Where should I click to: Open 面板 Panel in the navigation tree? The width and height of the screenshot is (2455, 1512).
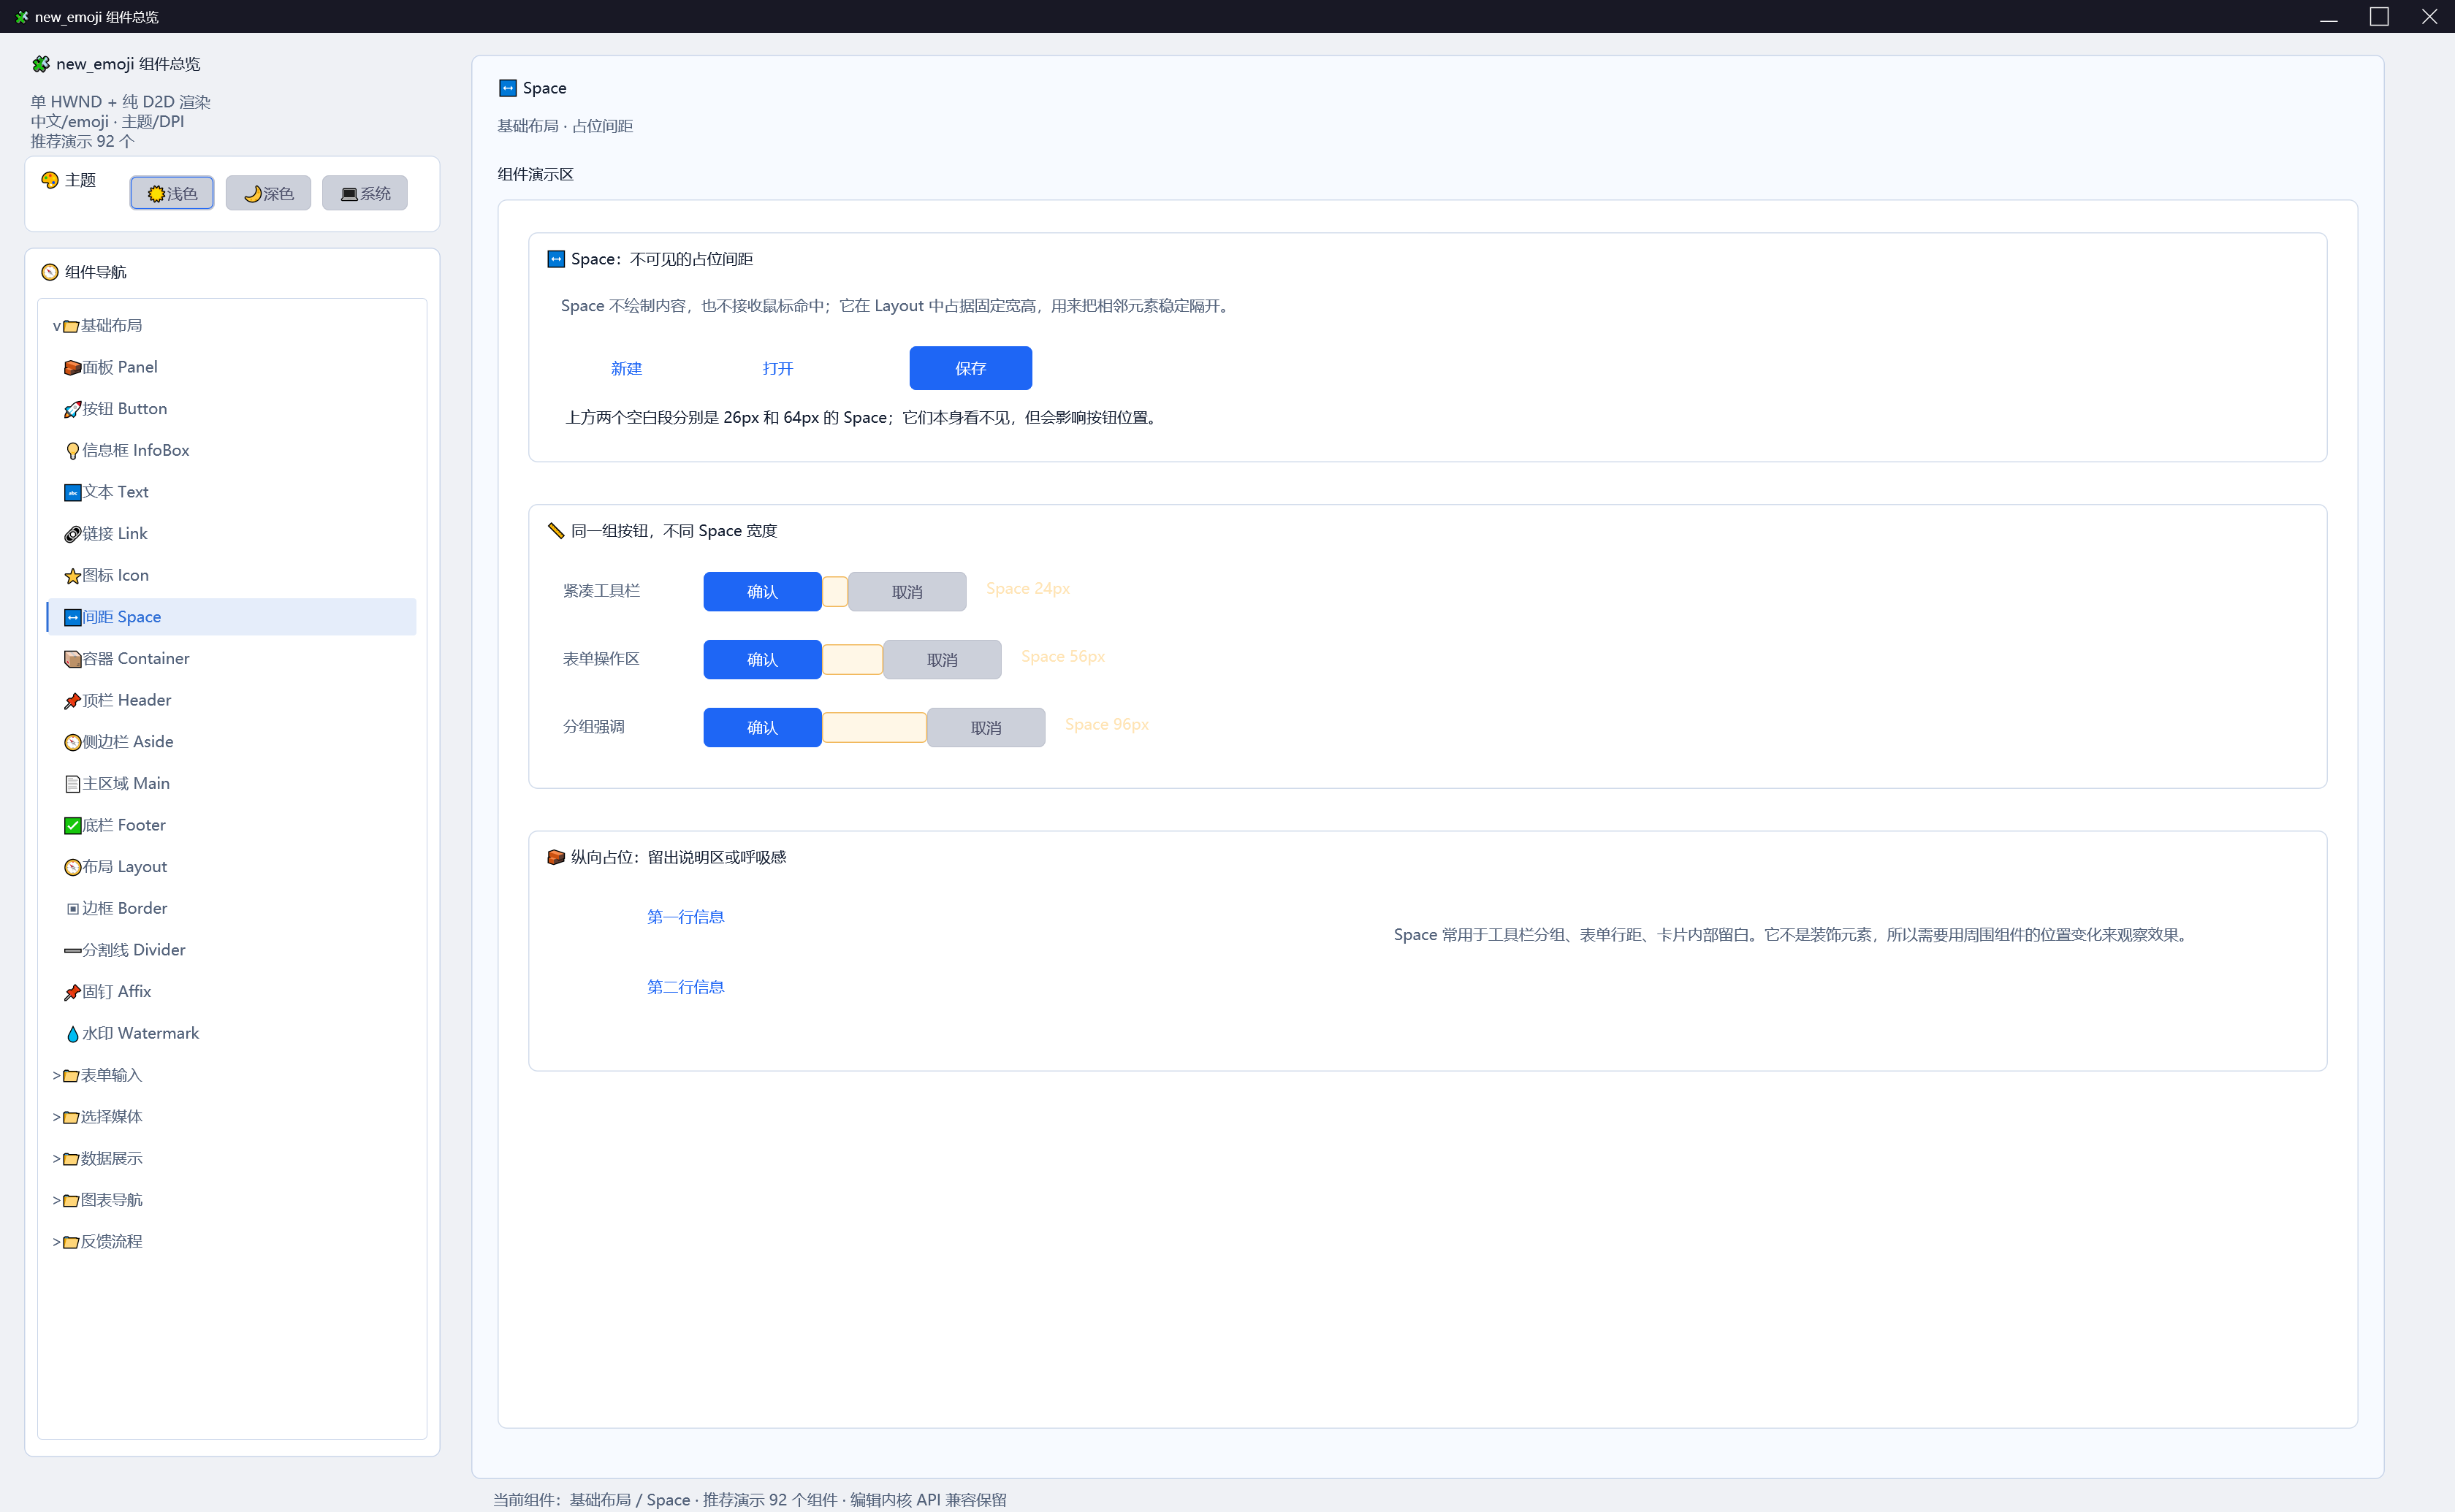coord(232,367)
